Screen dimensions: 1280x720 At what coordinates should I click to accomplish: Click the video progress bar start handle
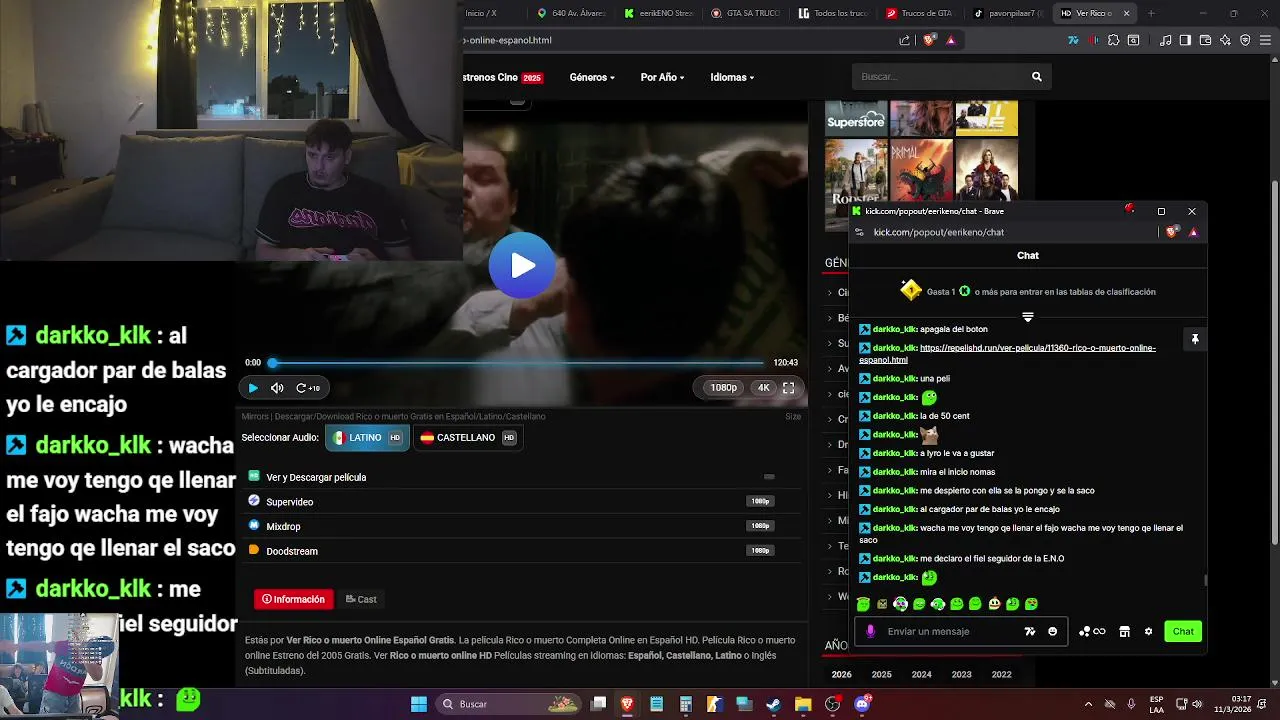pyautogui.click(x=272, y=363)
